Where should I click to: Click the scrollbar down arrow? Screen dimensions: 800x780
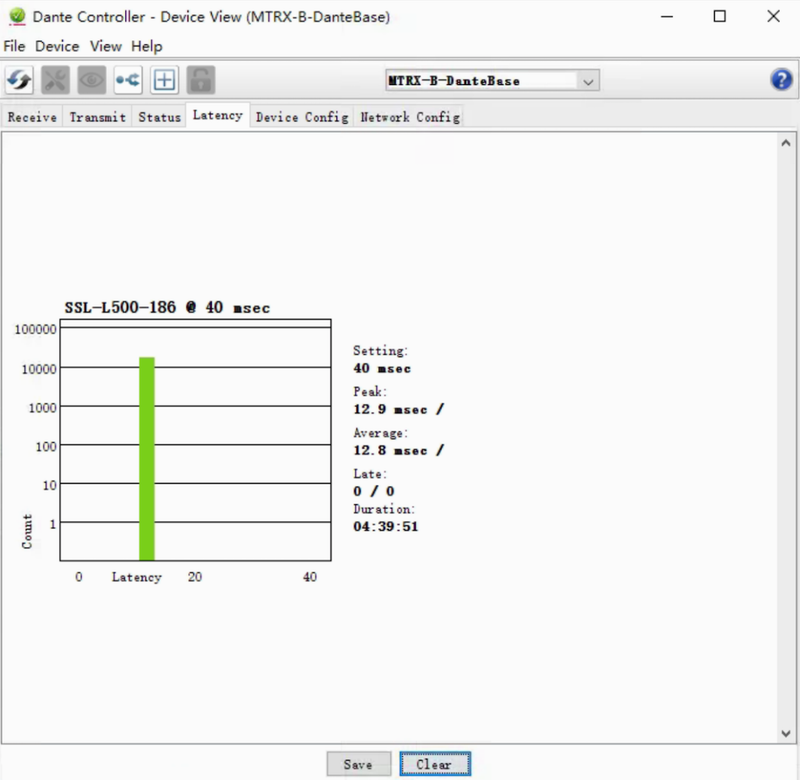click(786, 734)
